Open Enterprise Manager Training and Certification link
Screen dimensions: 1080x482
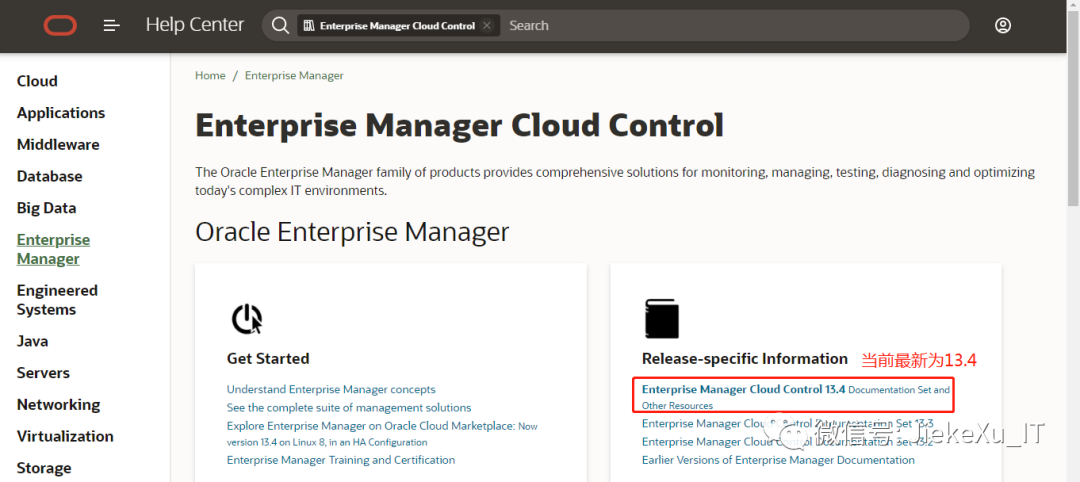click(x=341, y=460)
